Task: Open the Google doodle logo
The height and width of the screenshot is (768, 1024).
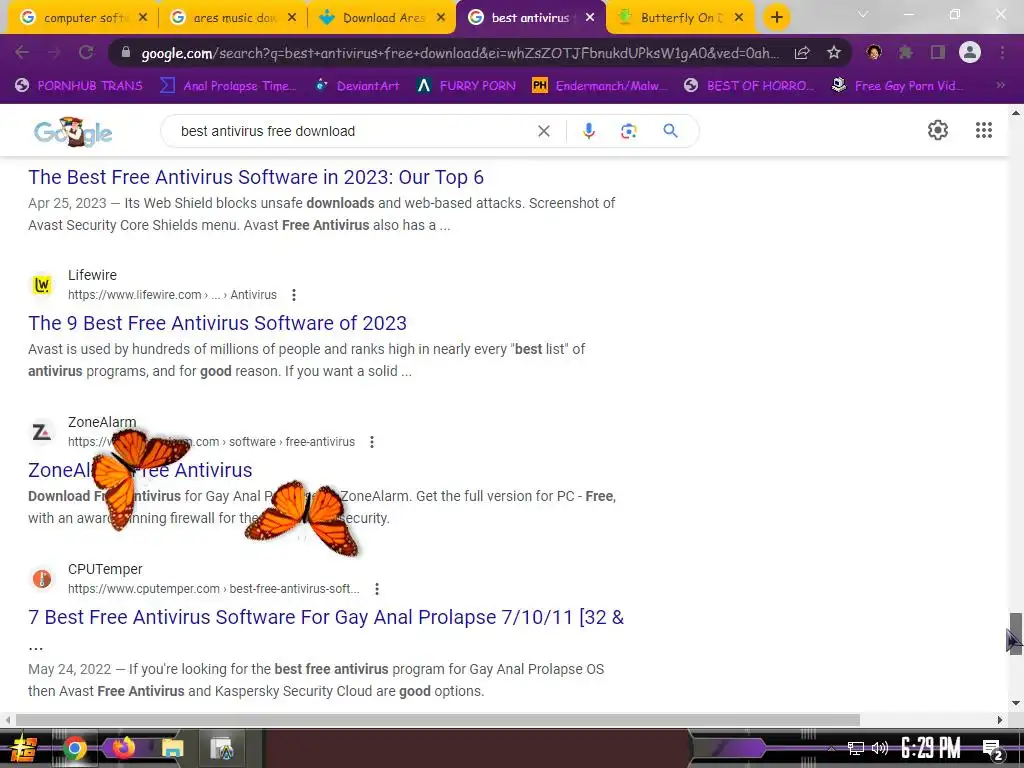Action: [72, 132]
